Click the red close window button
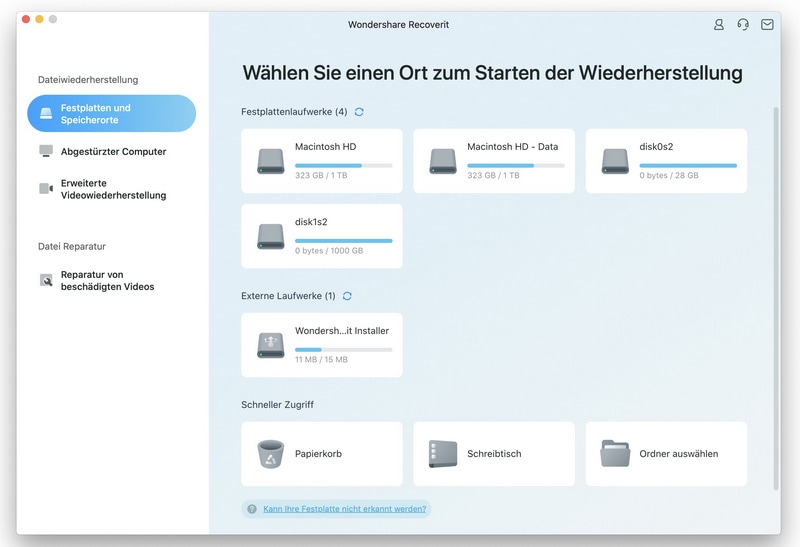Image resolution: width=800 pixels, height=547 pixels. pyautogui.click(x=26, y=19)
